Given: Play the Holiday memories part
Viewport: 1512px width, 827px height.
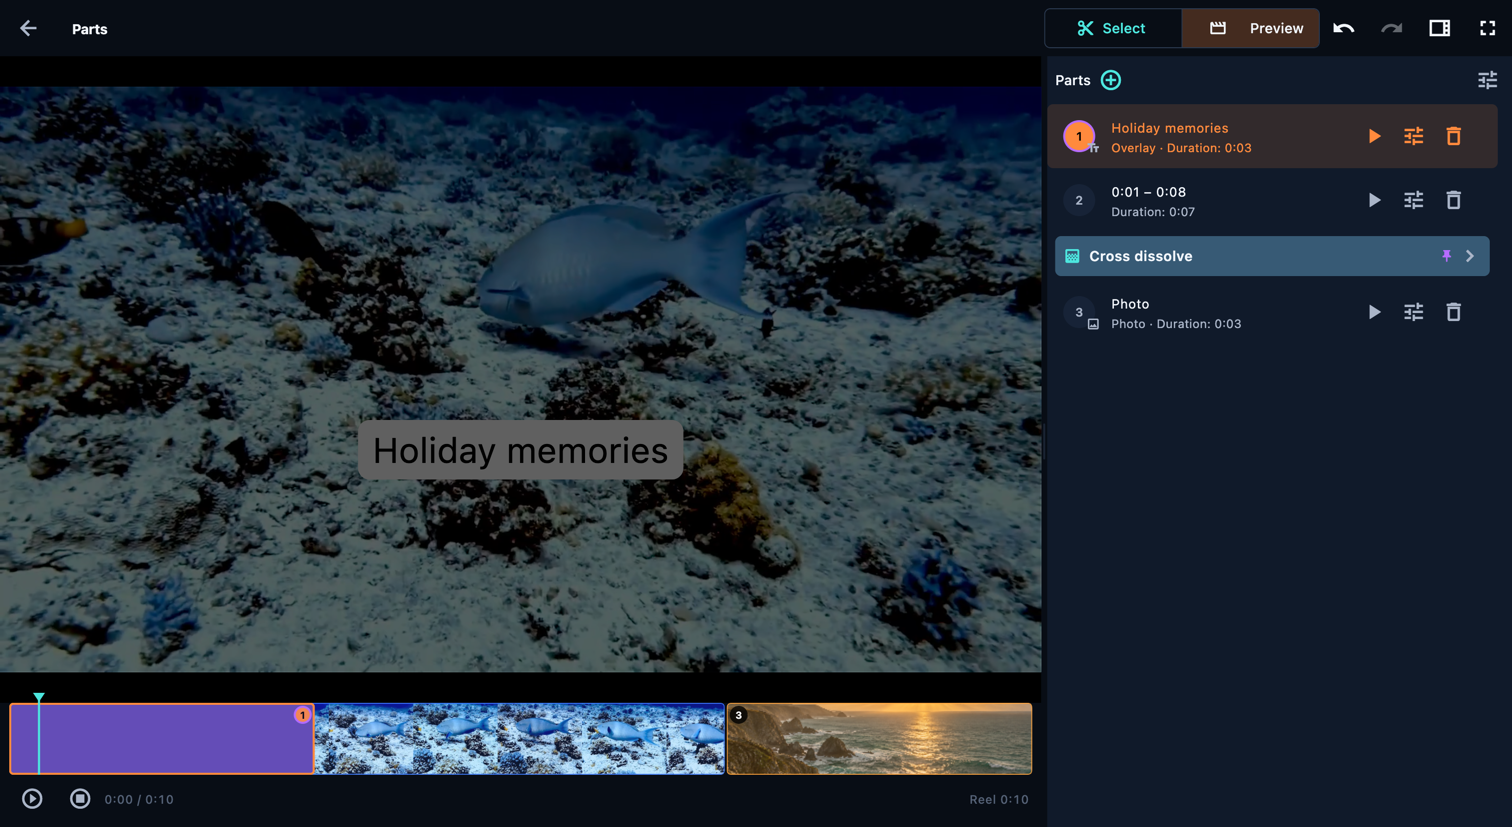Looking at the screenshot, I should [1374, 136].
